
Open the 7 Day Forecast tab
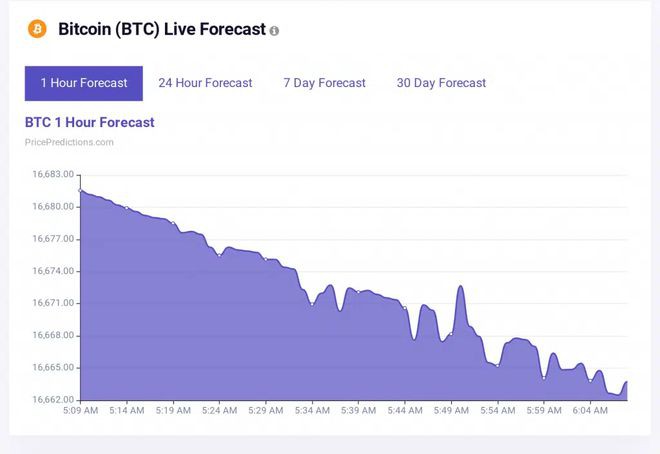pyautogui.click(x=324, y=83)
